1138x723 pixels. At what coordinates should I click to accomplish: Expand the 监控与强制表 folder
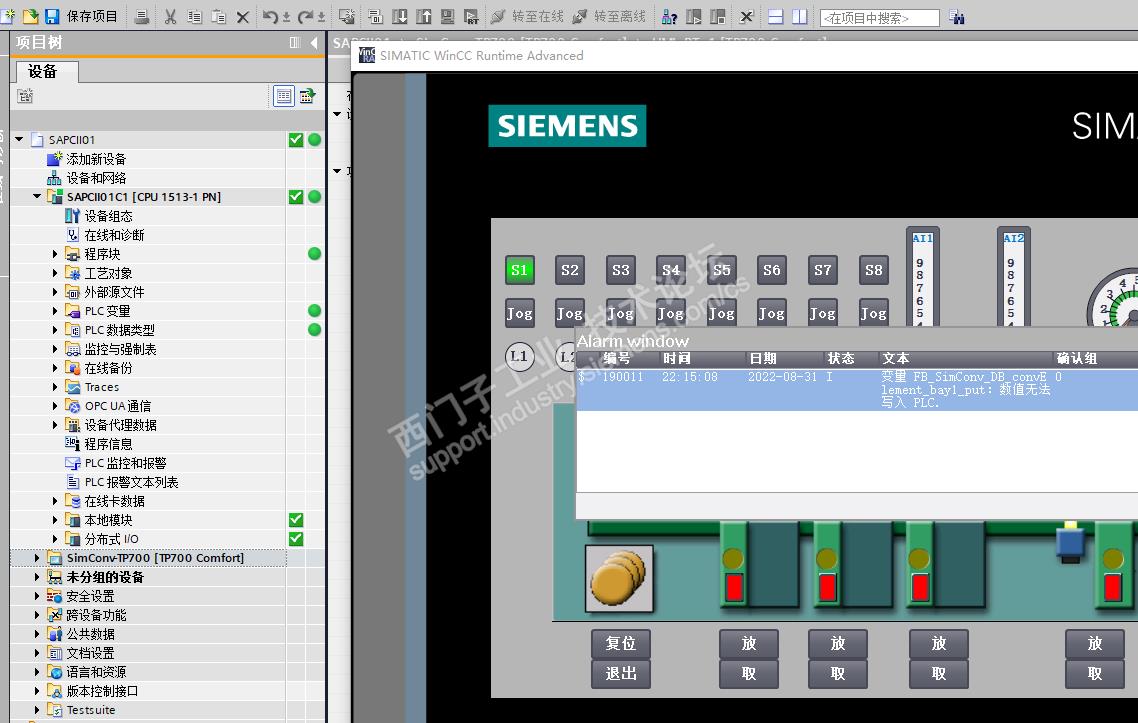[54, 349]
